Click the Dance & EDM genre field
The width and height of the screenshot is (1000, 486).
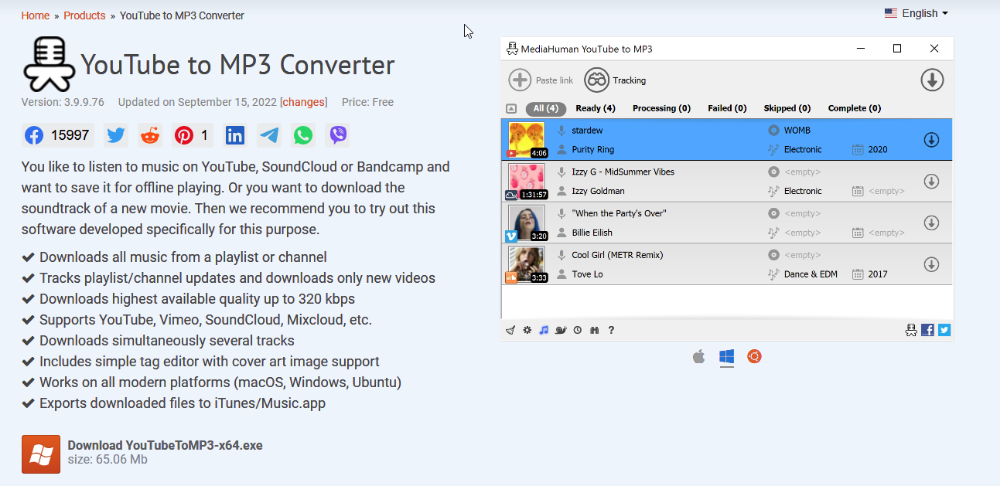pos(811,274)
